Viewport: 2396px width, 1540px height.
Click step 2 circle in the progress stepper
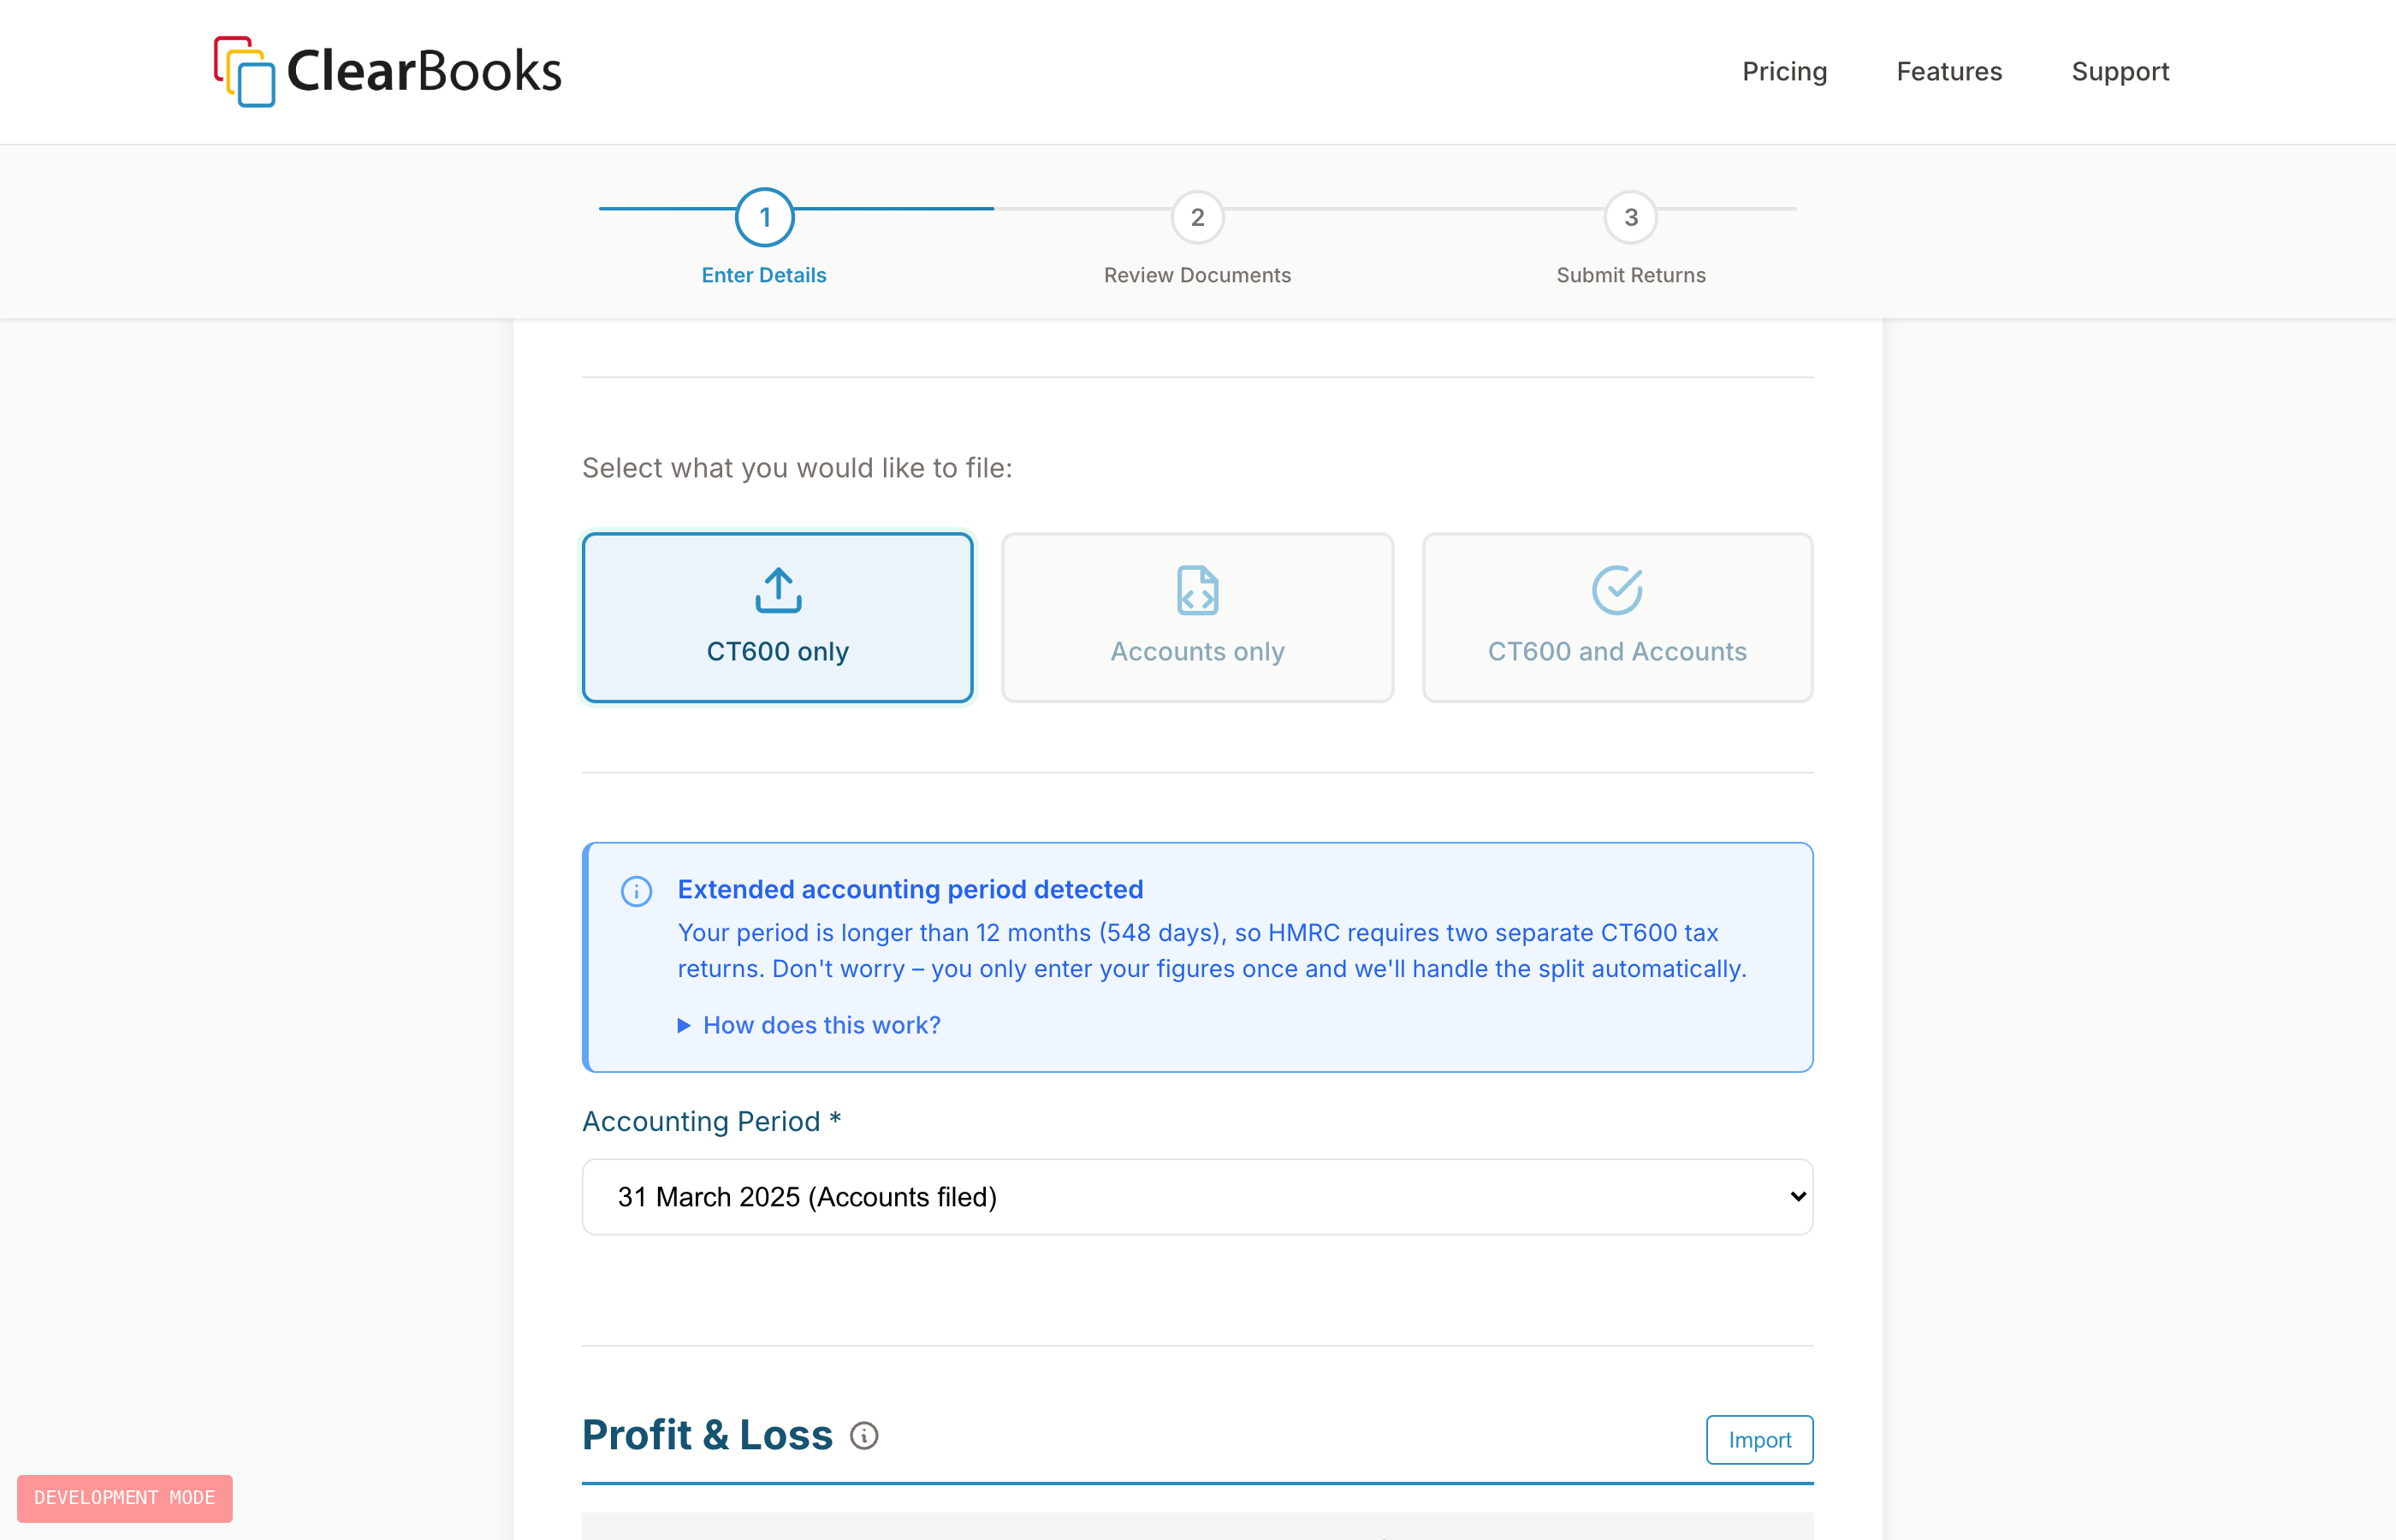[1197, 217]
